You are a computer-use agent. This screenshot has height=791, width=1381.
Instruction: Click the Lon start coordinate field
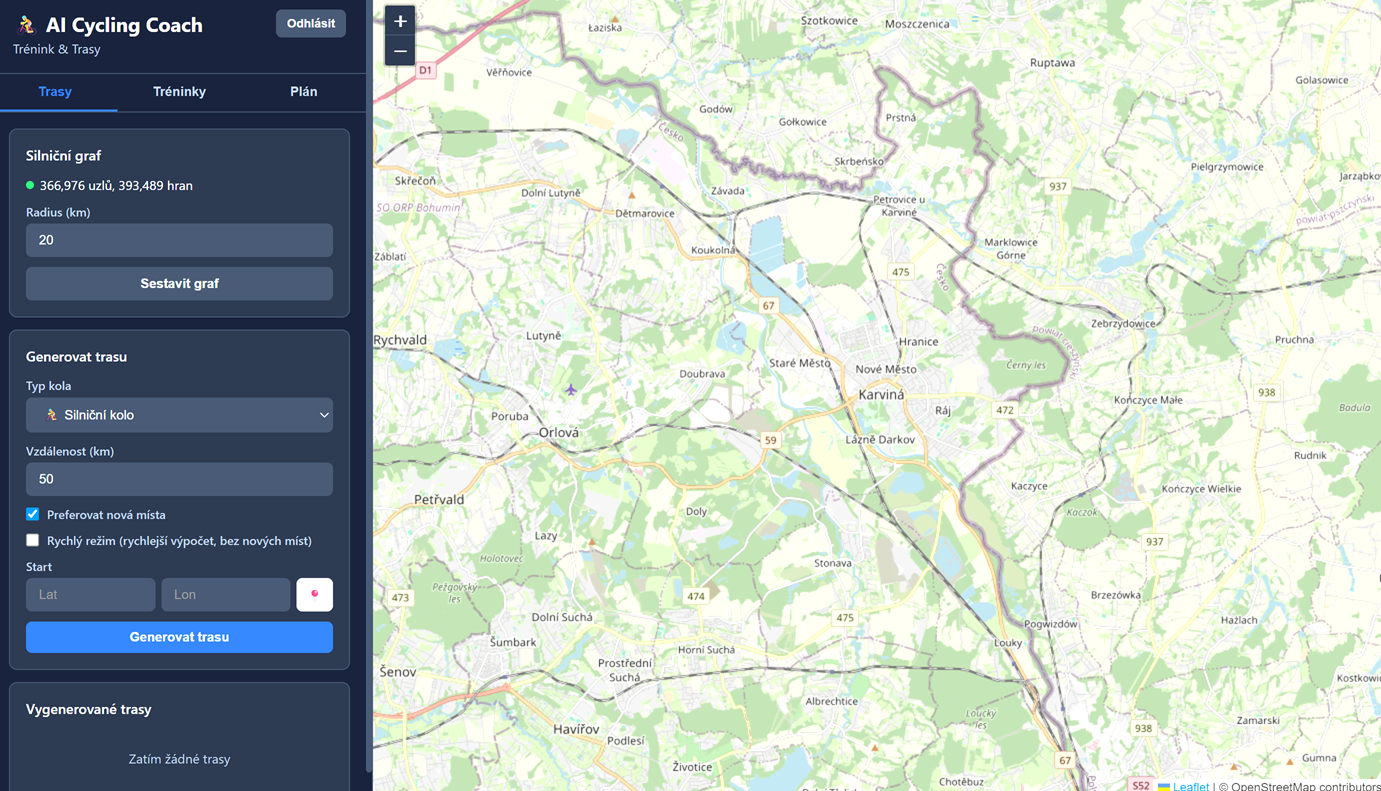[x=226, y=594]
